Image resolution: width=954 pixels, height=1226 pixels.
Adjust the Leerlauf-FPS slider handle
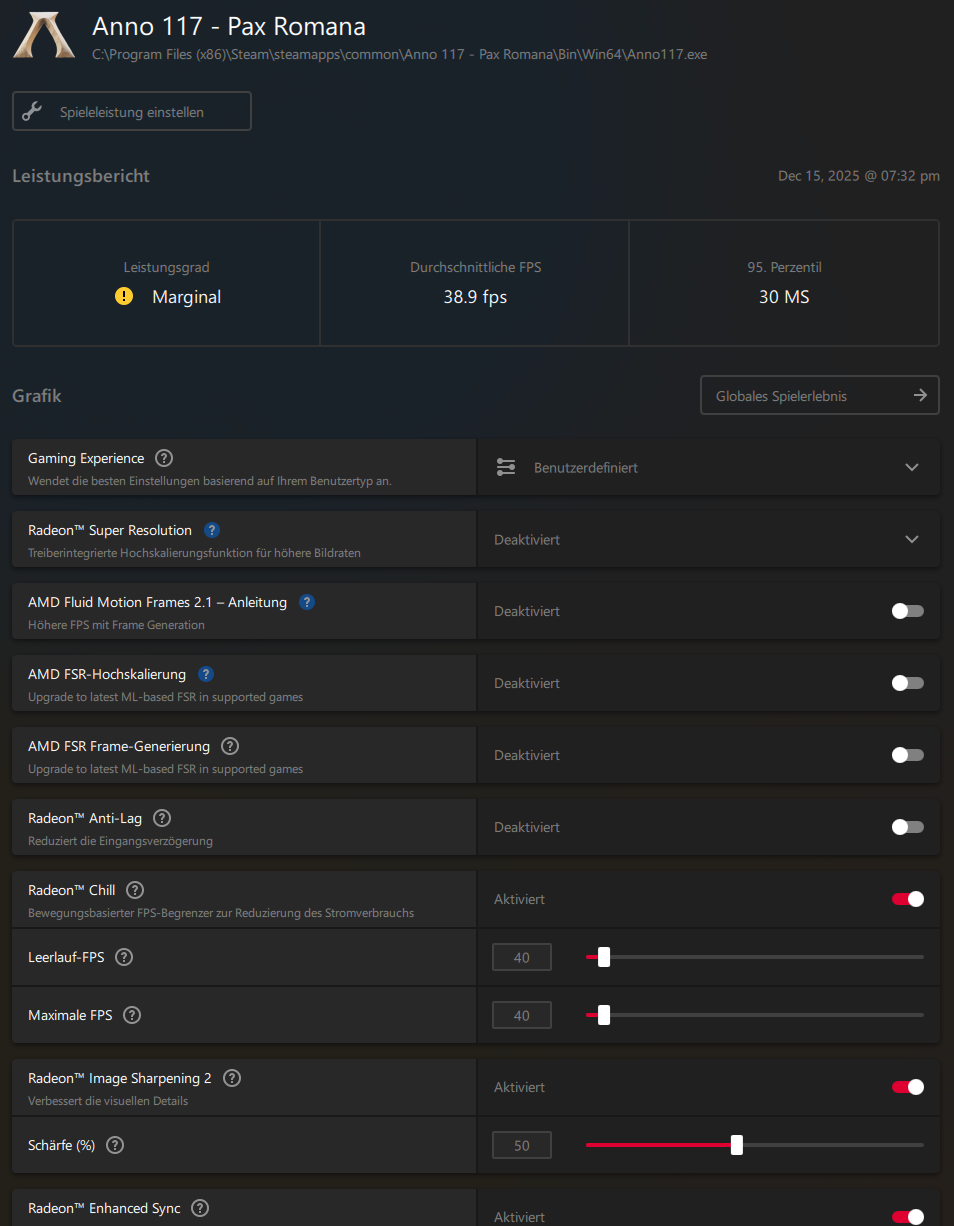click(x=604, y=957)
